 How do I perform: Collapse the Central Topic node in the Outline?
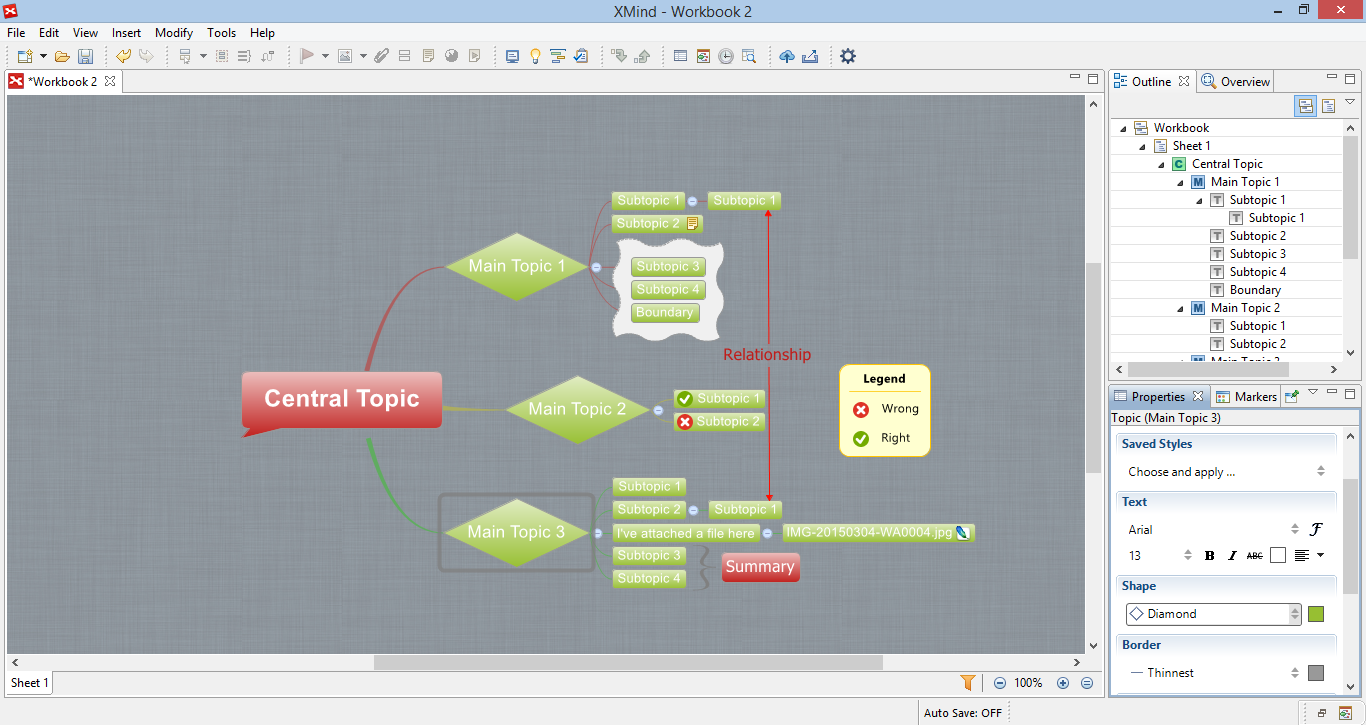[x=1162, y=164]
